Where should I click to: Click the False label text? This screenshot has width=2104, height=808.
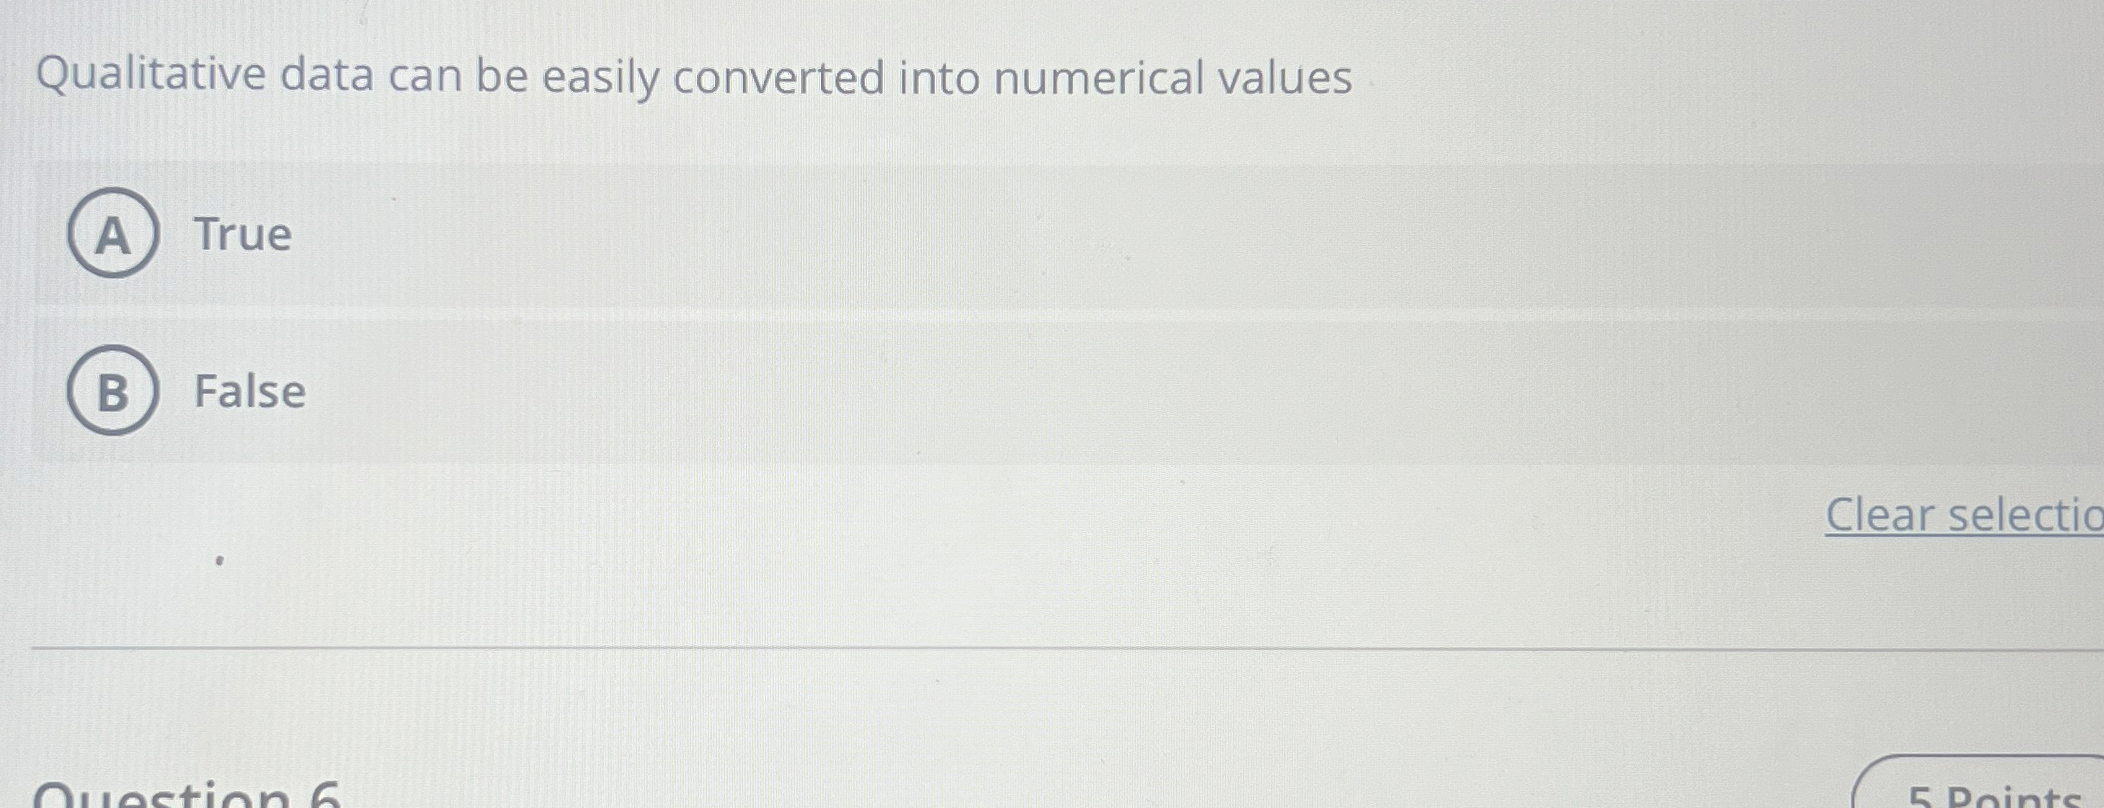coord(249,392)
